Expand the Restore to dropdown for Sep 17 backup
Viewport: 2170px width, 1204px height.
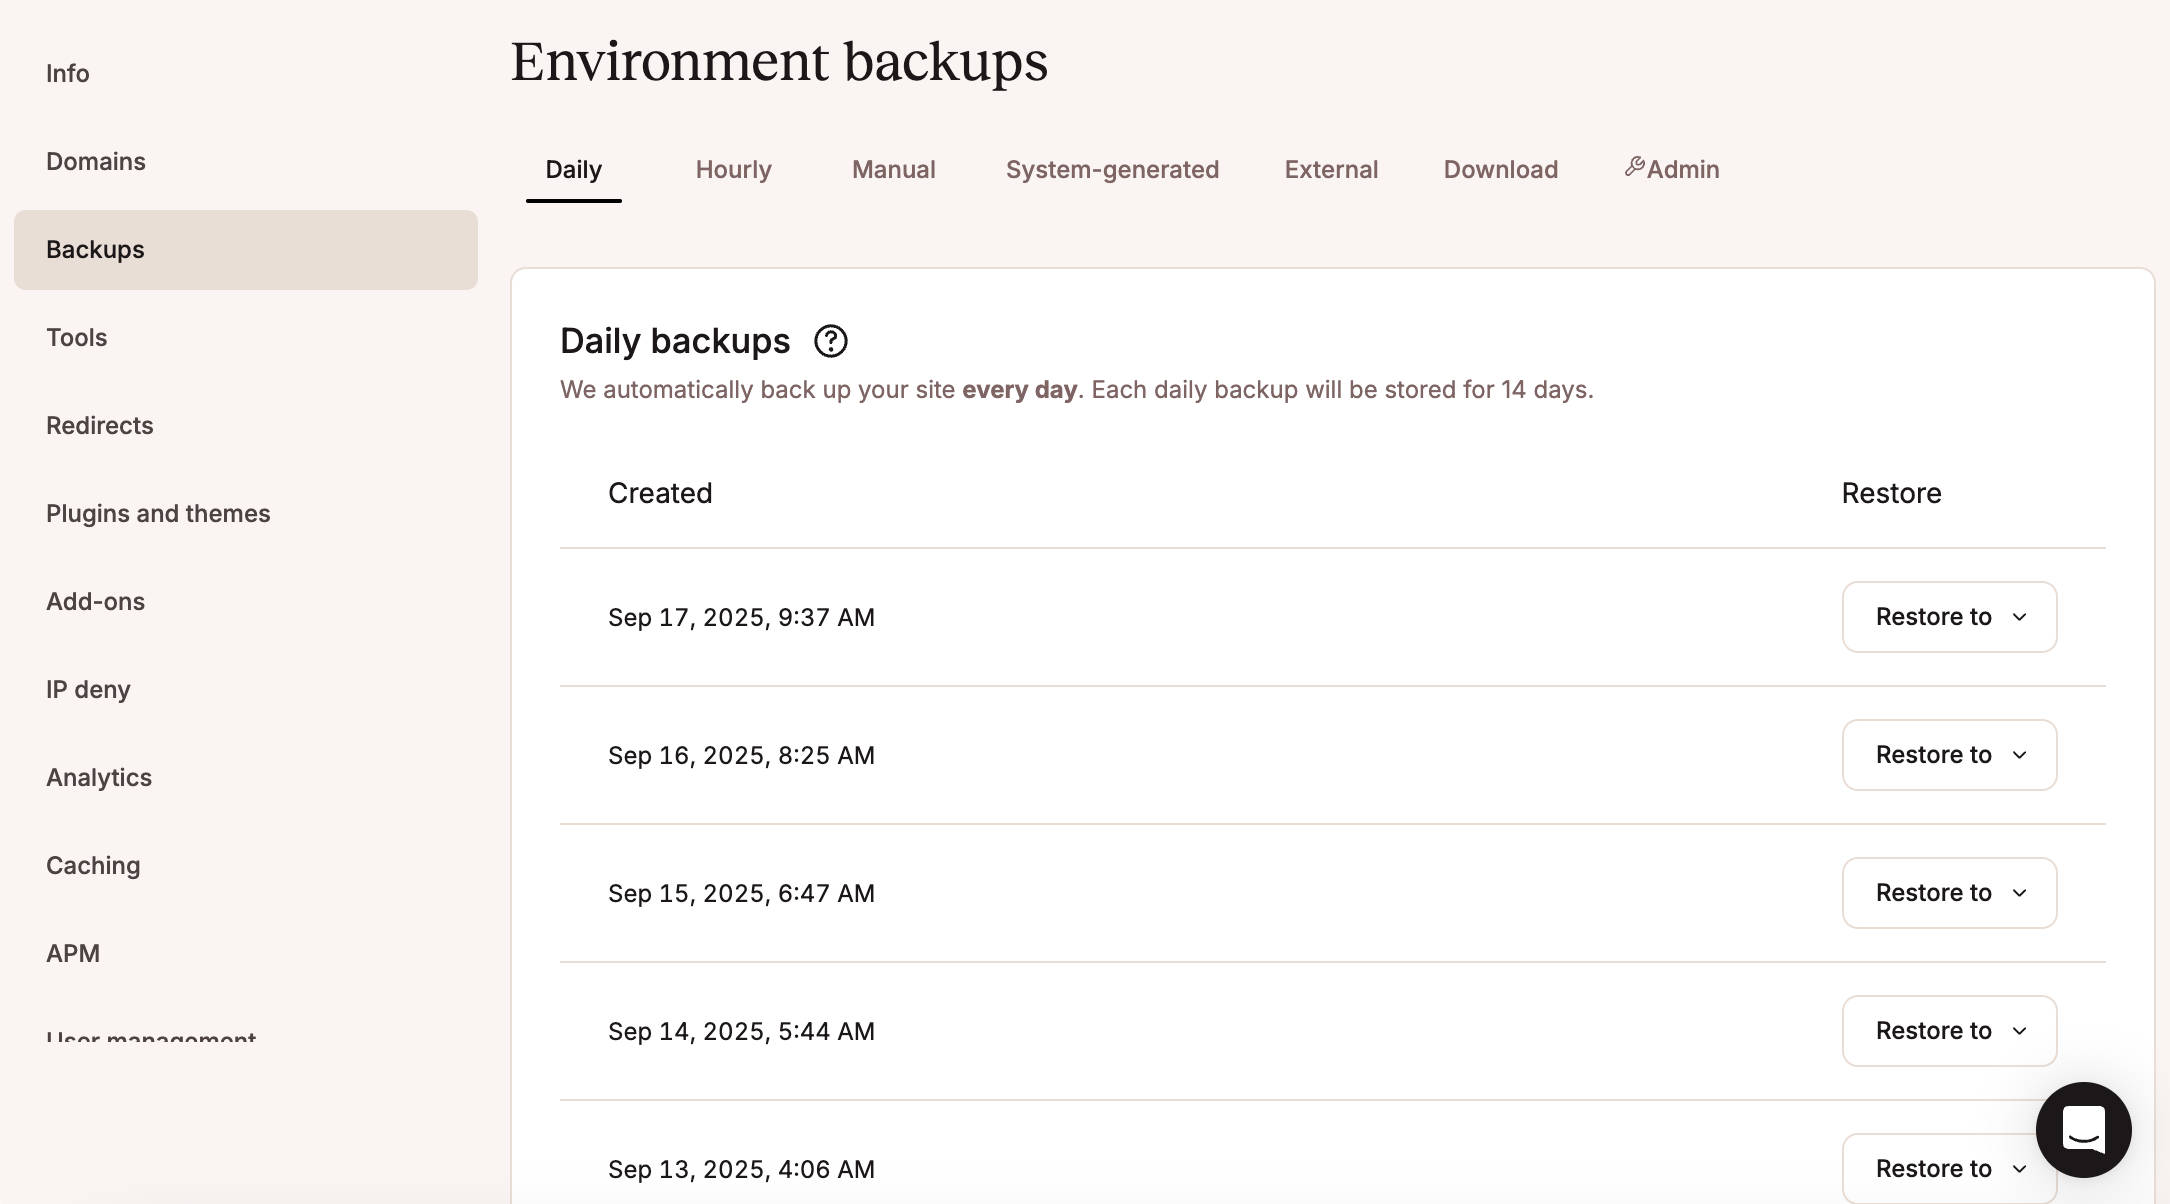1948,617
